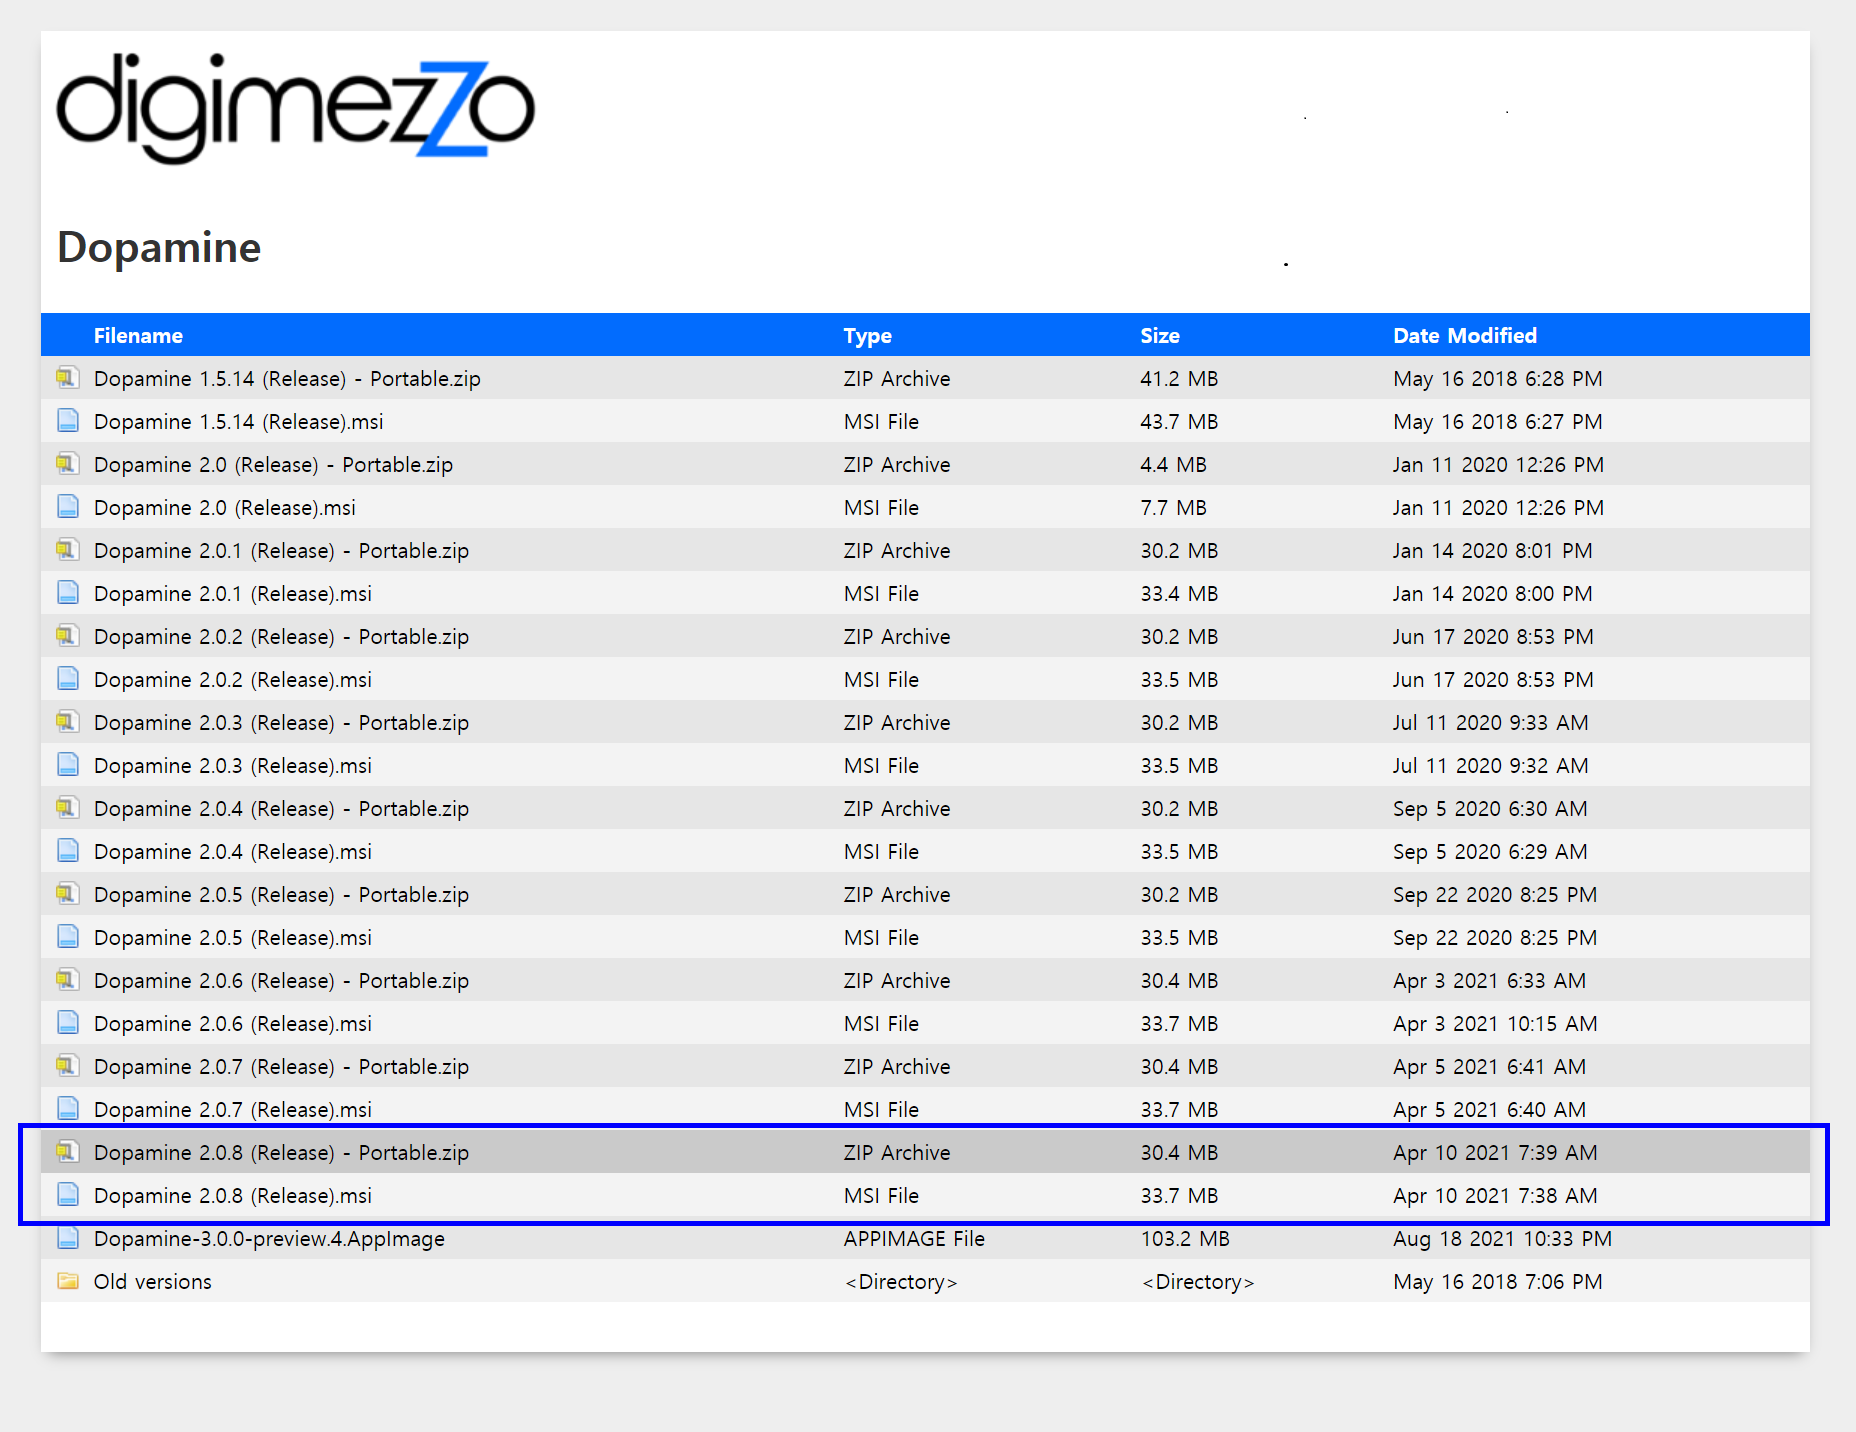This screenshot has height=1432, width=1856.
Task: Click the Old versions folder icon
Action: click(67, 1281)
